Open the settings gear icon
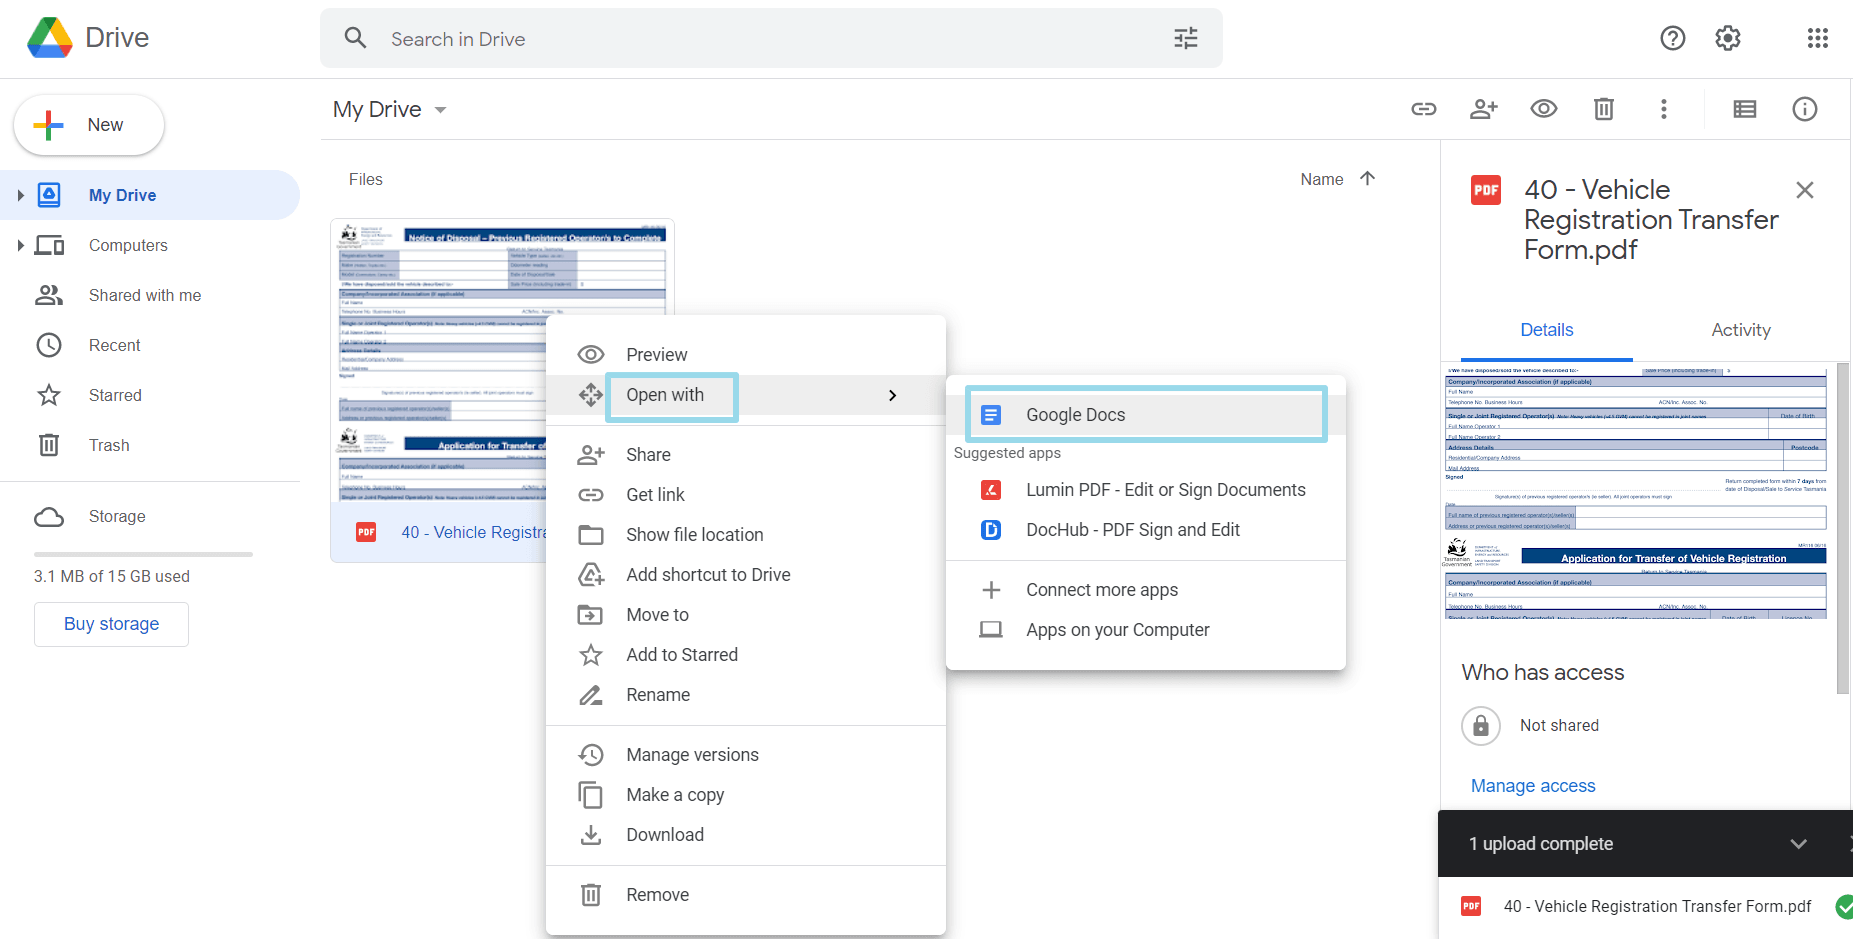This screenshot has width=1853, height=939. tap(1728, 38)
